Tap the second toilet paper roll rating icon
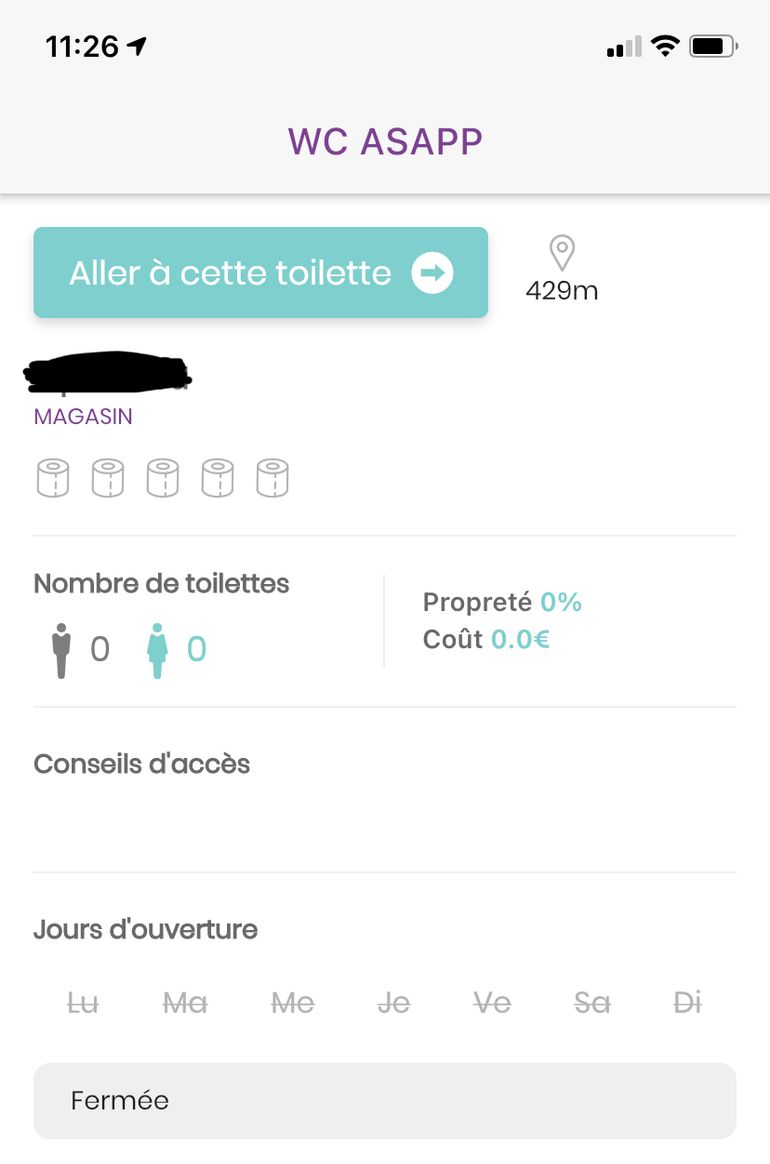 pyautogui.click(x=108, y=478)
